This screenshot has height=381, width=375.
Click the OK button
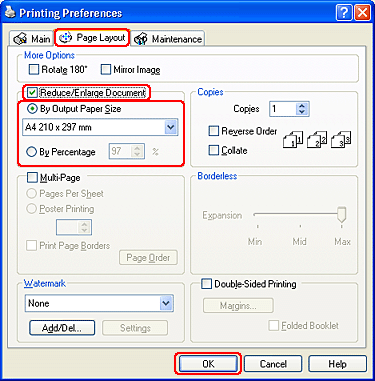(208, 364)
